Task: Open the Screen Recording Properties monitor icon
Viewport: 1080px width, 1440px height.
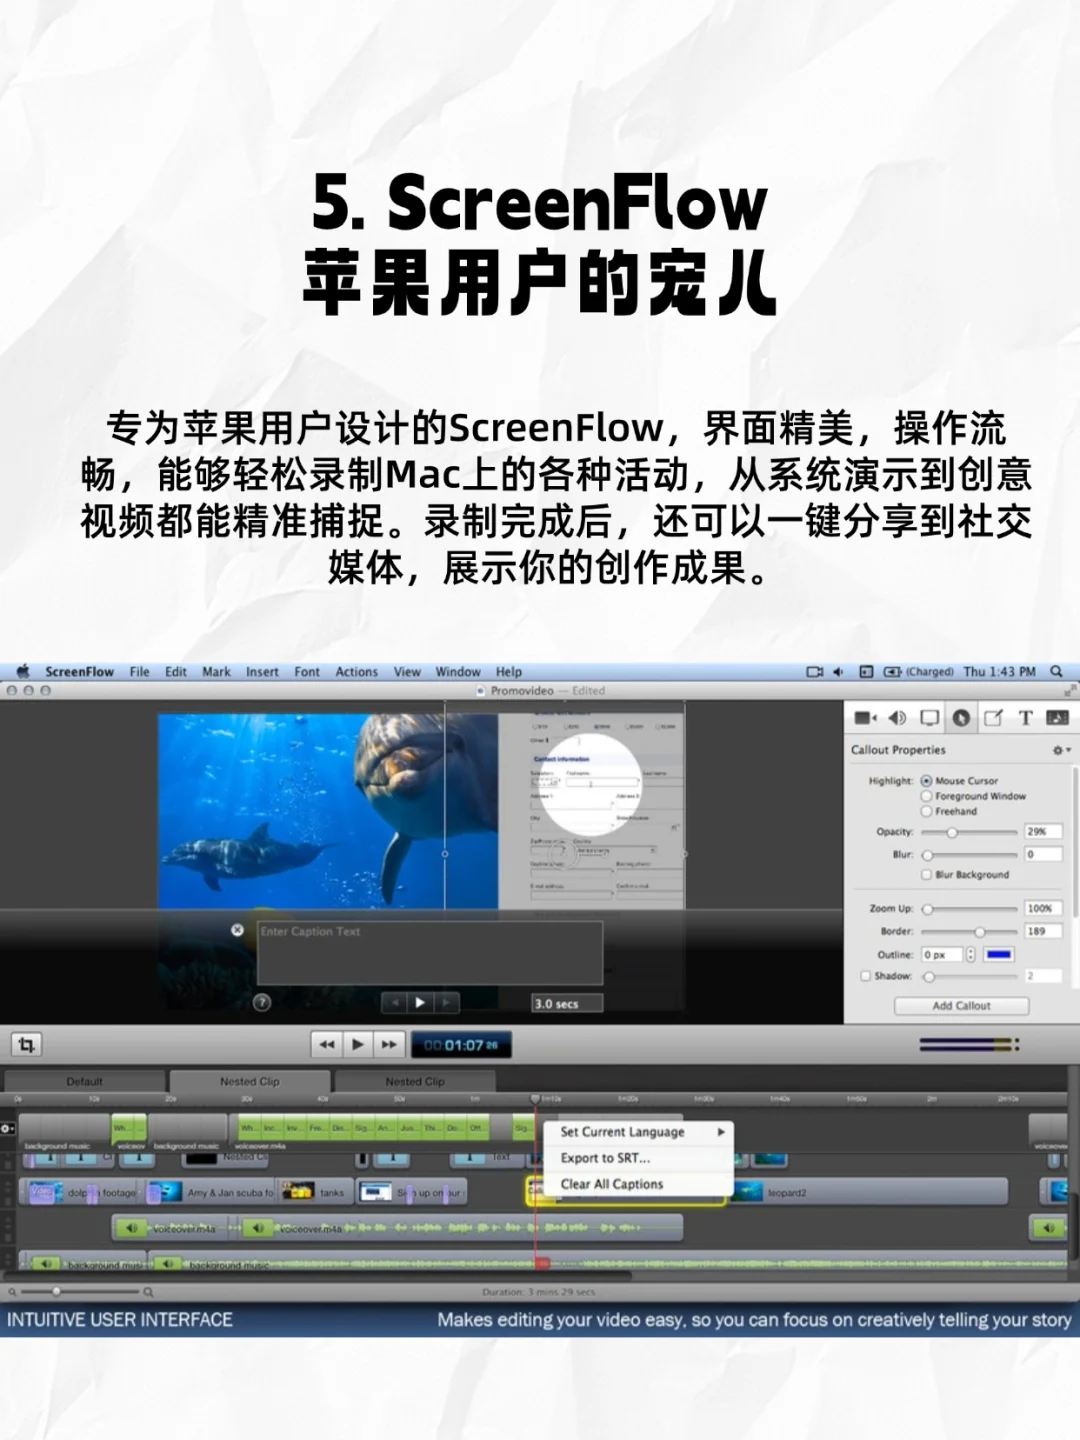Action: (930, 718)
